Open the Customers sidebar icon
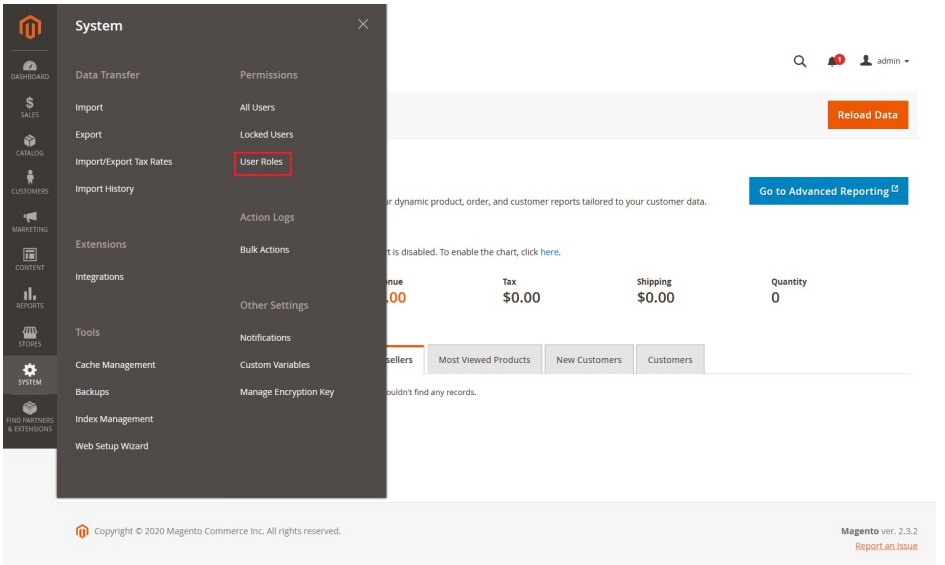This screenshot has width=945, height=565. (29, 183)
